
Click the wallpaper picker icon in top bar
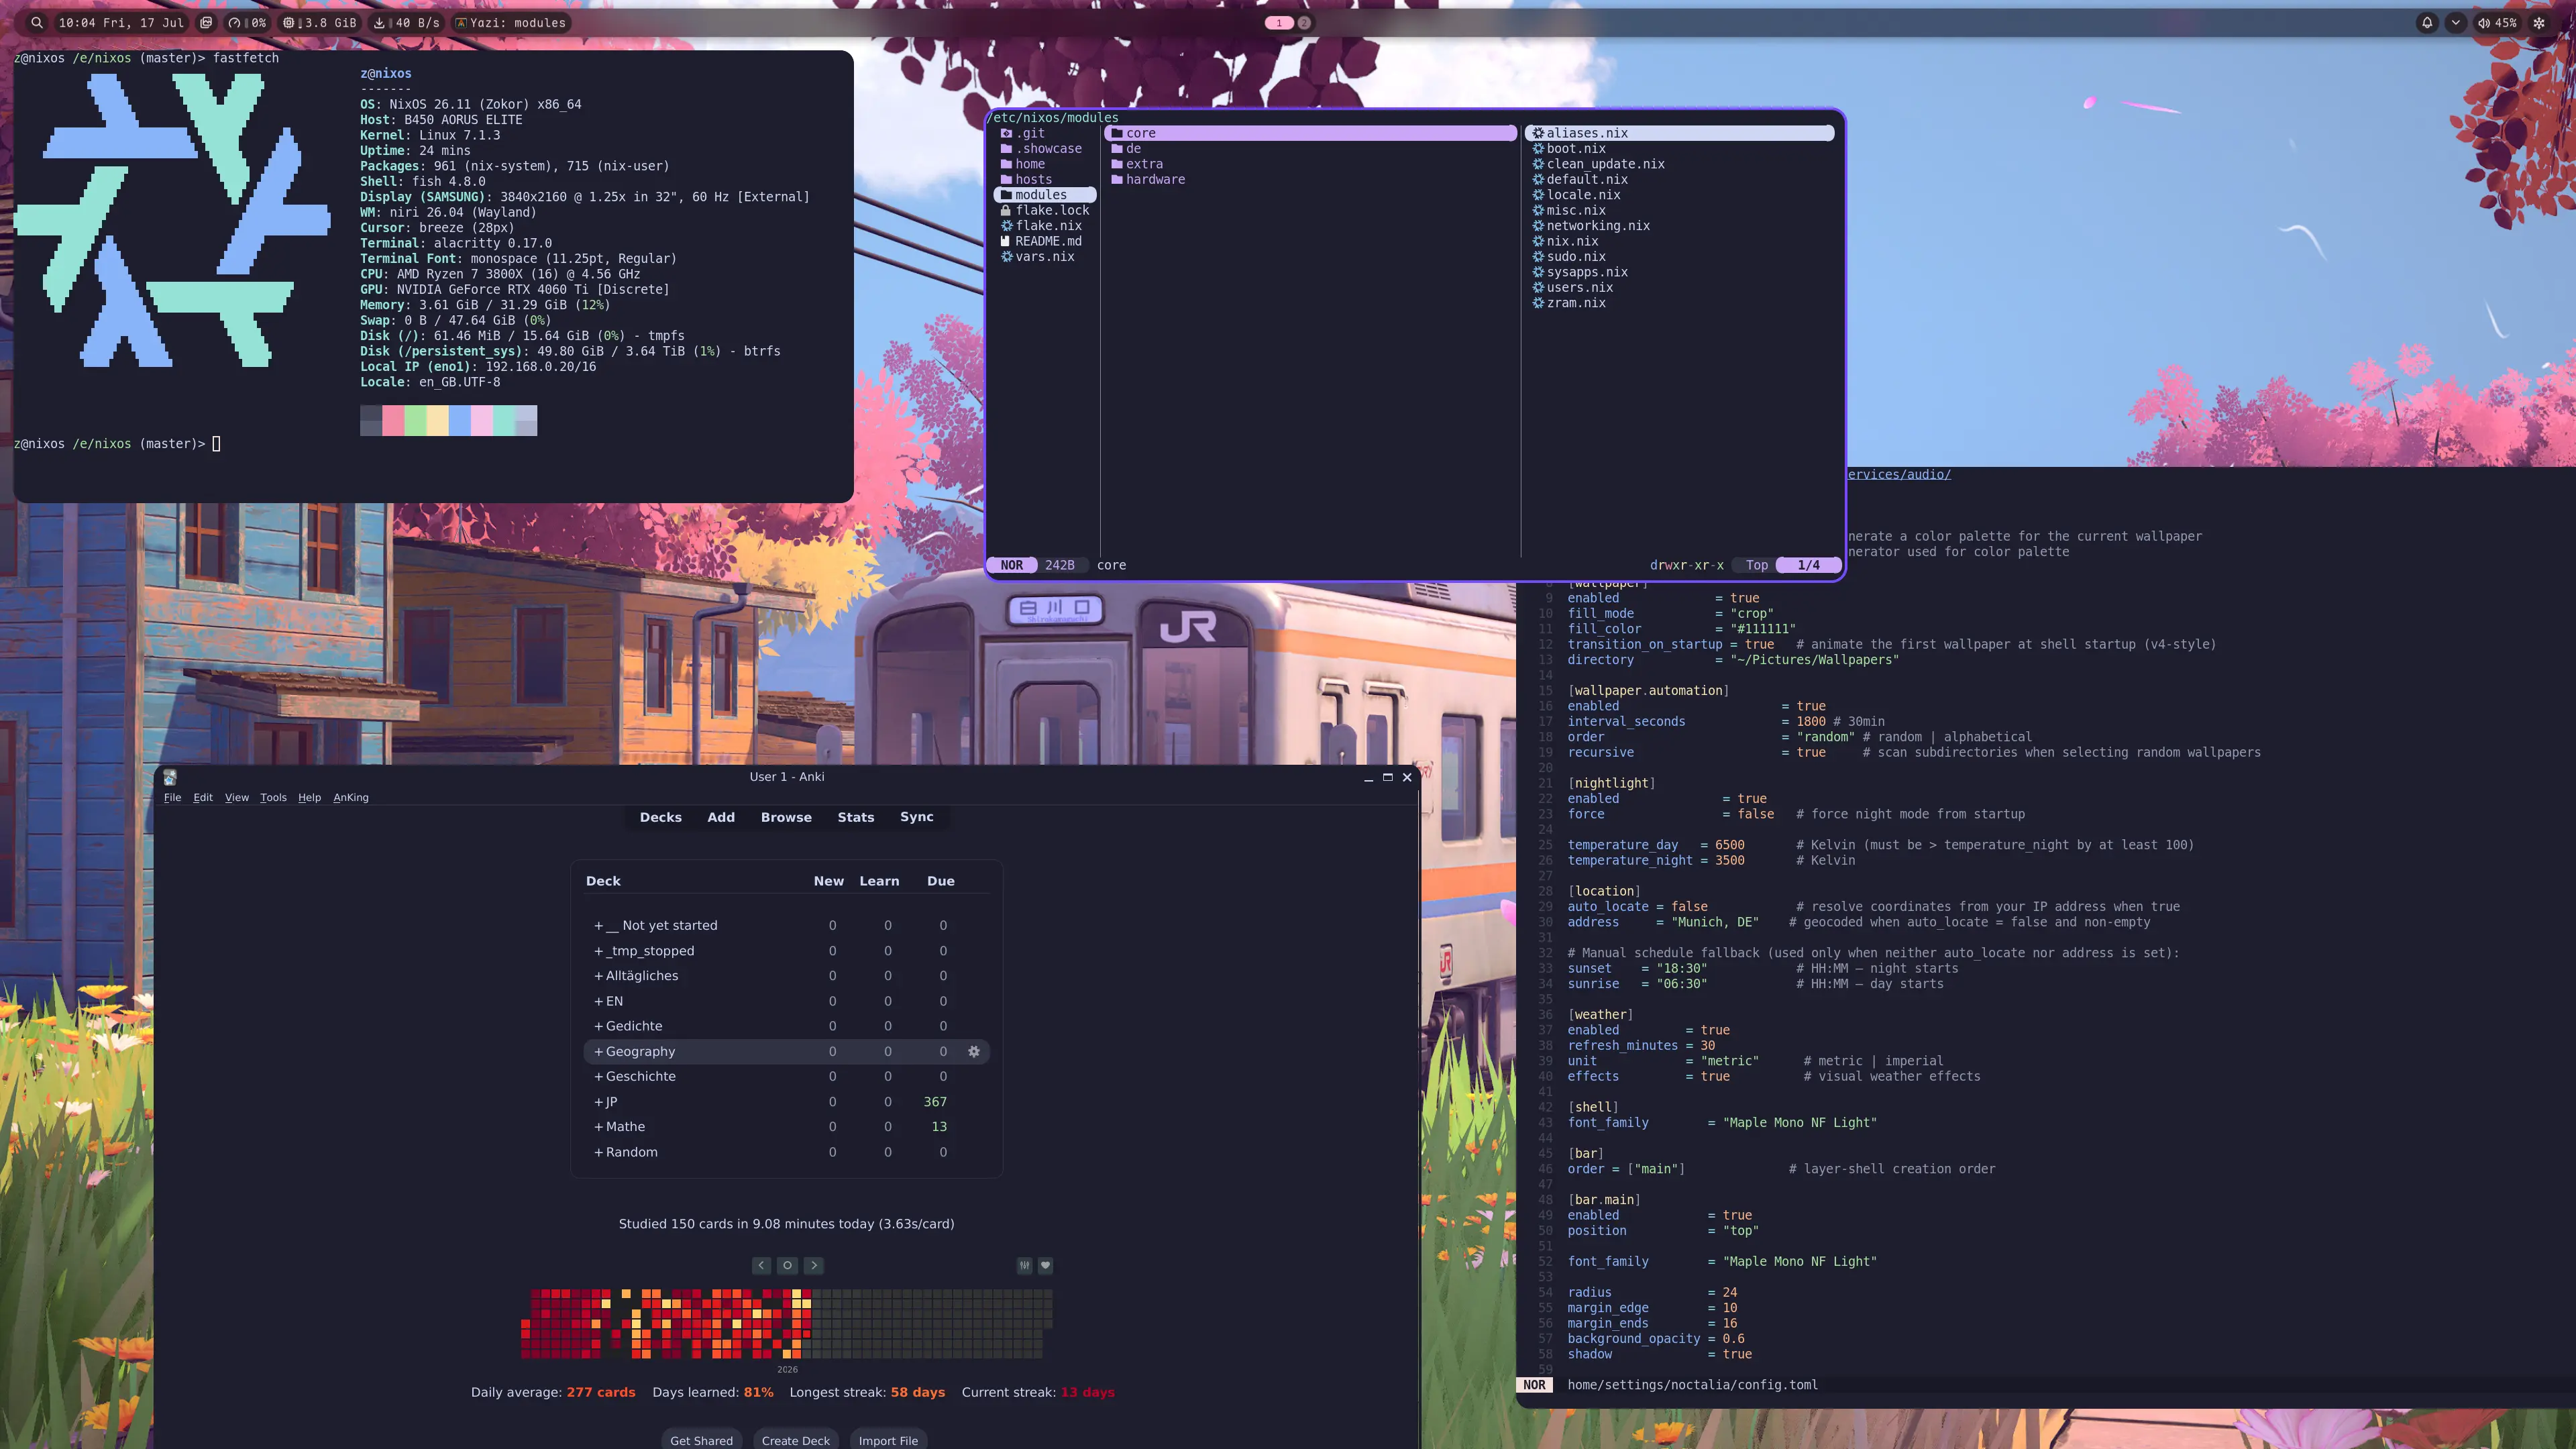(206, 23)
